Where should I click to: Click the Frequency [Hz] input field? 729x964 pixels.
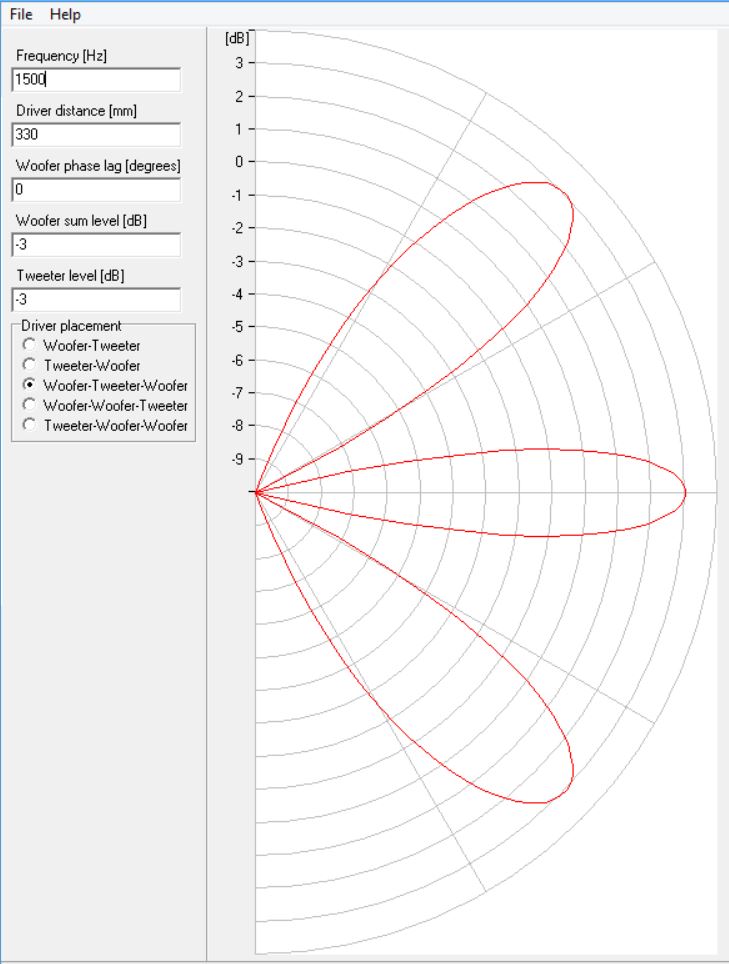(x=97, y=79)
